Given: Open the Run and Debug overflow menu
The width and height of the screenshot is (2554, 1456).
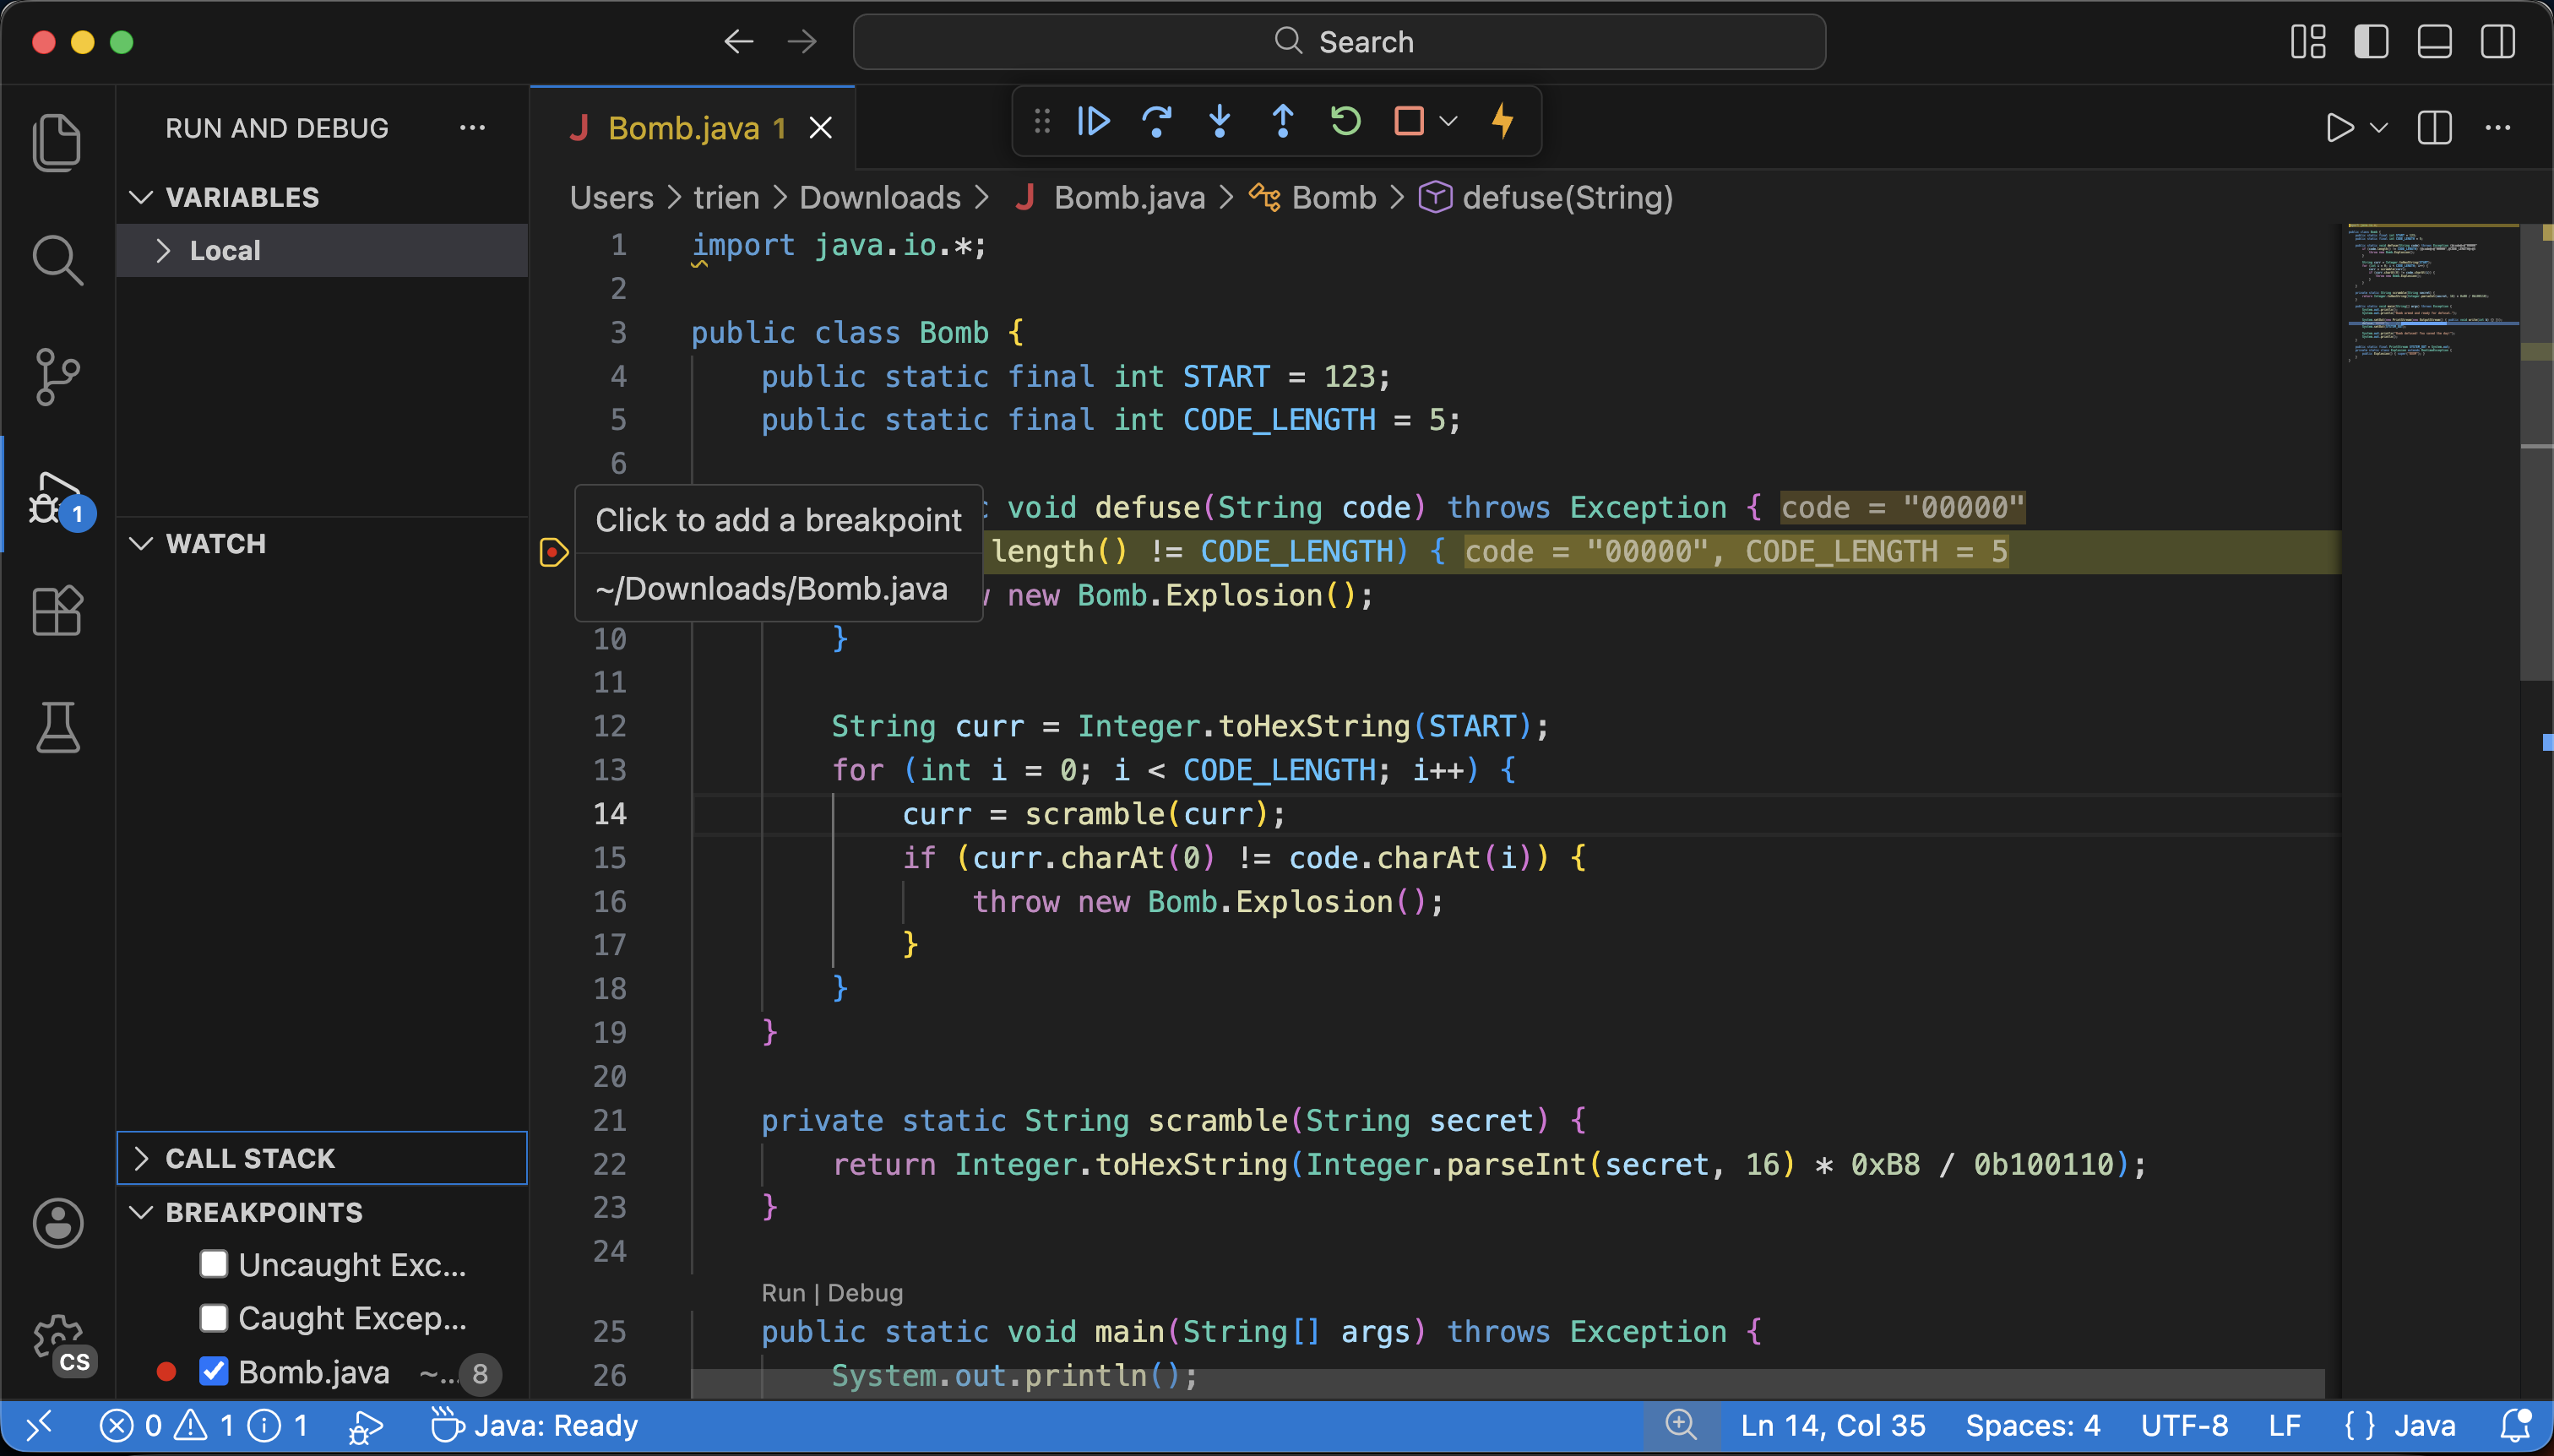Looking at the screenshot, I should tap(473, 127).
